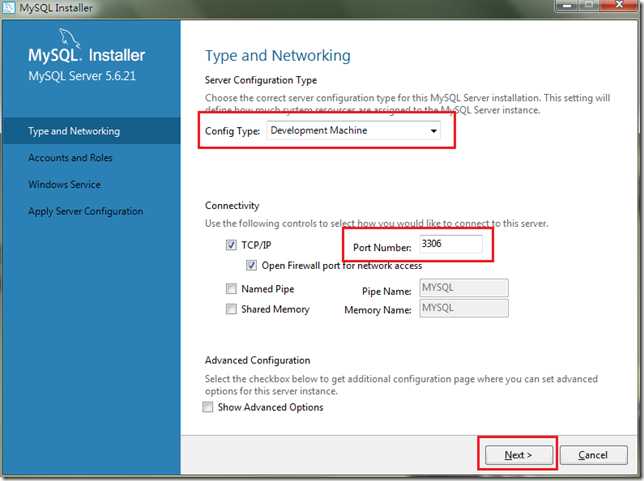Screen dimensions: 644x481
Task: Go to Accounts and Roles step
Action: point(70,158)
